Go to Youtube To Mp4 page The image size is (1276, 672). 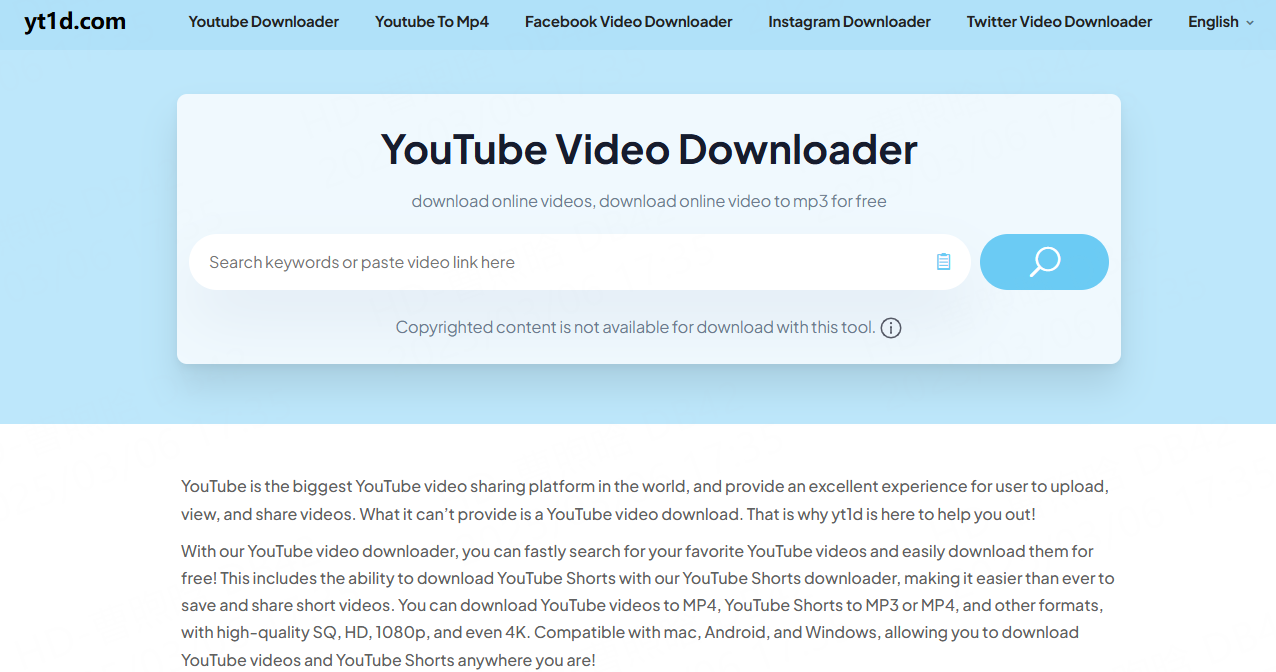(432, 22)
